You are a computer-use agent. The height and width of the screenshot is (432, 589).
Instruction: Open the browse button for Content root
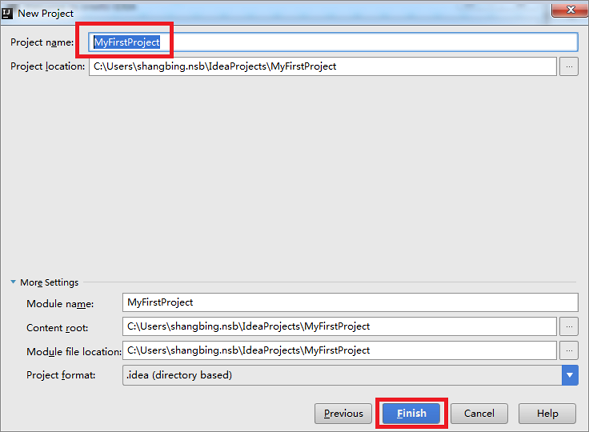tap(569, 326)
